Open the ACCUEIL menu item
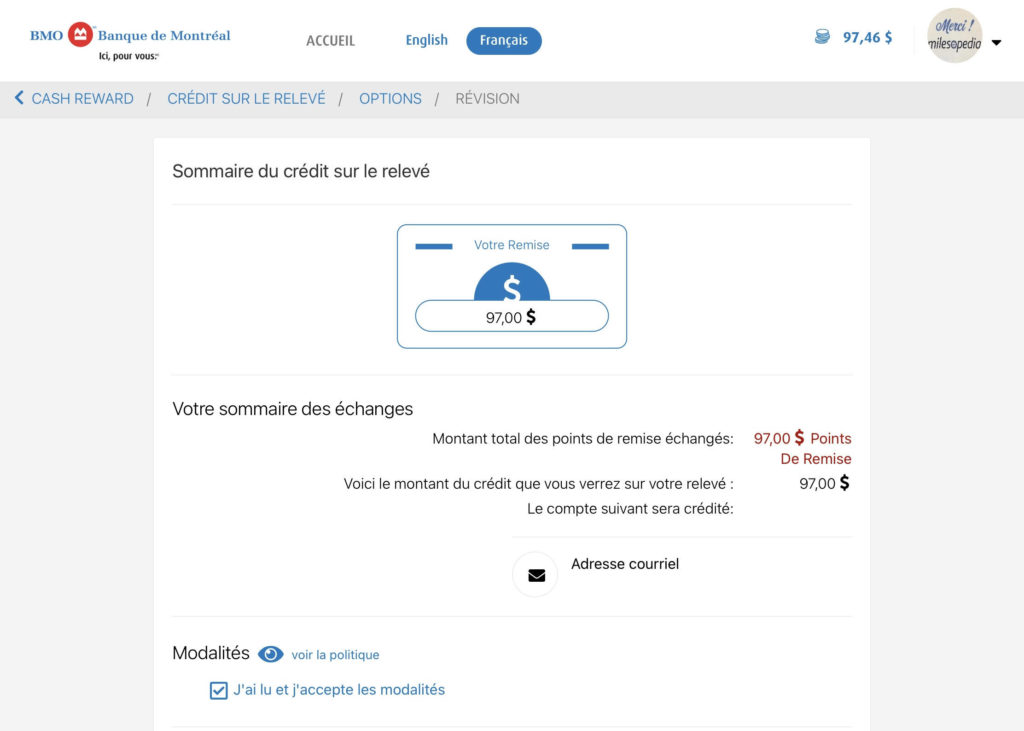This screenshot has width=1024, height=731. tap(330, 41)
